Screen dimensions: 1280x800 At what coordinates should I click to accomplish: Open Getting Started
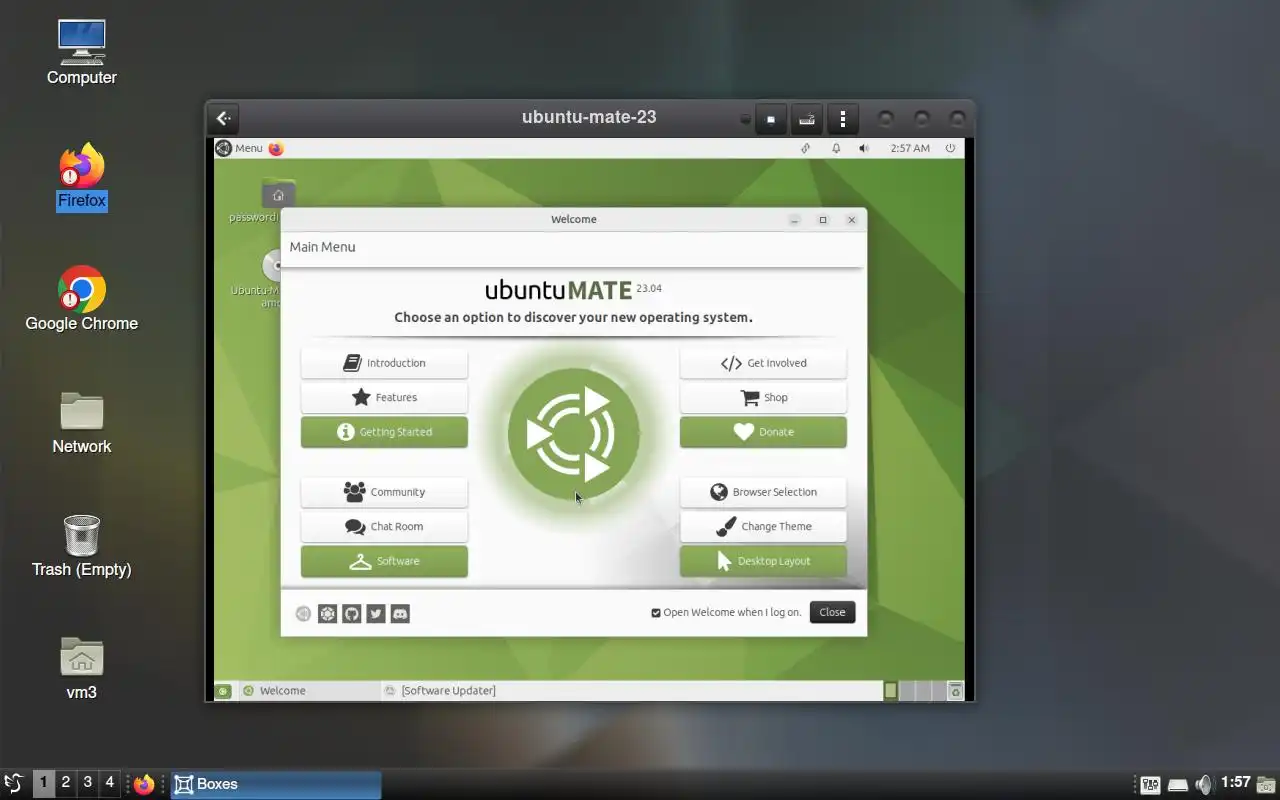coord(384,432)
